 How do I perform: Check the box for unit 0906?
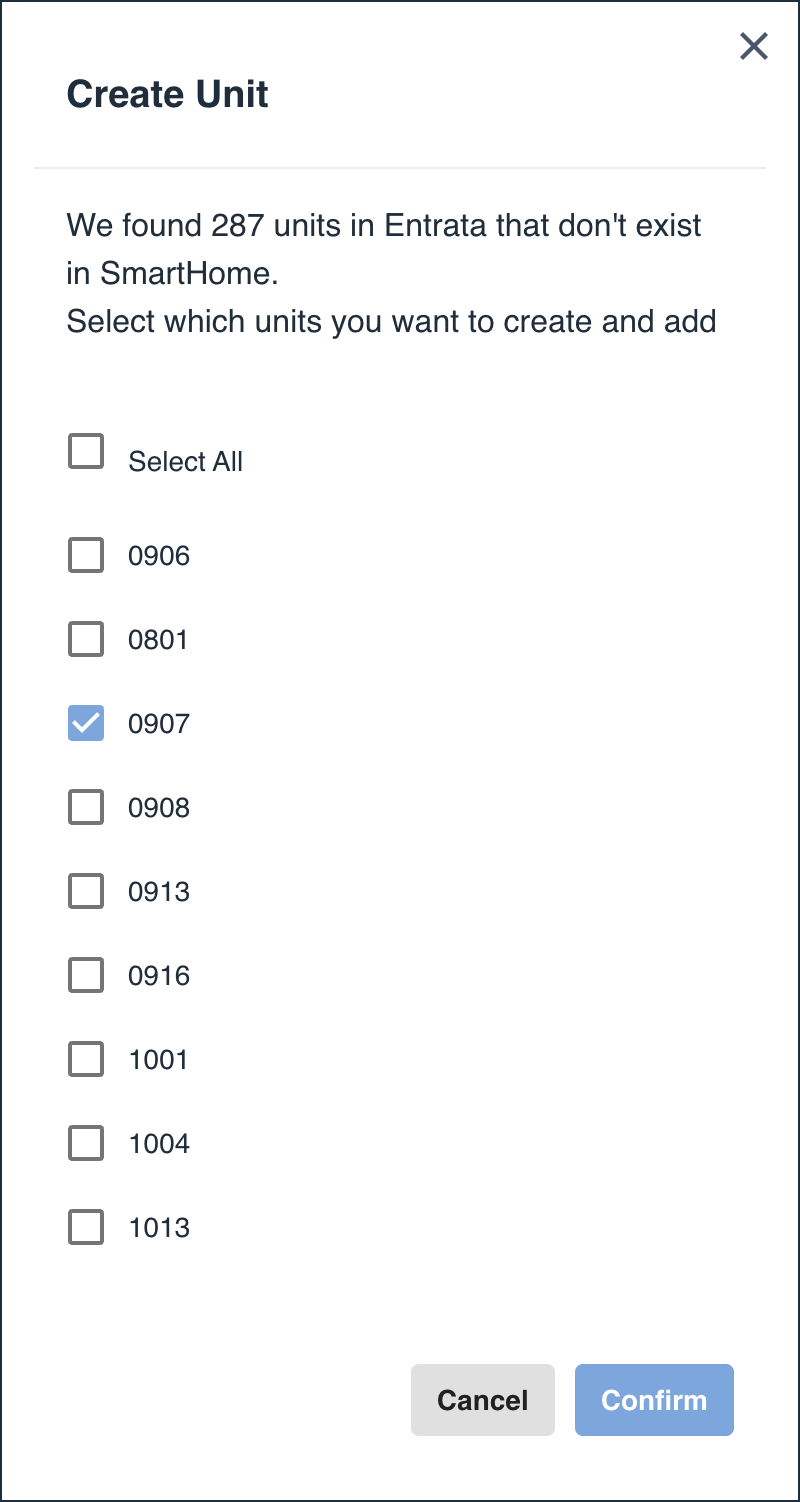86,555
